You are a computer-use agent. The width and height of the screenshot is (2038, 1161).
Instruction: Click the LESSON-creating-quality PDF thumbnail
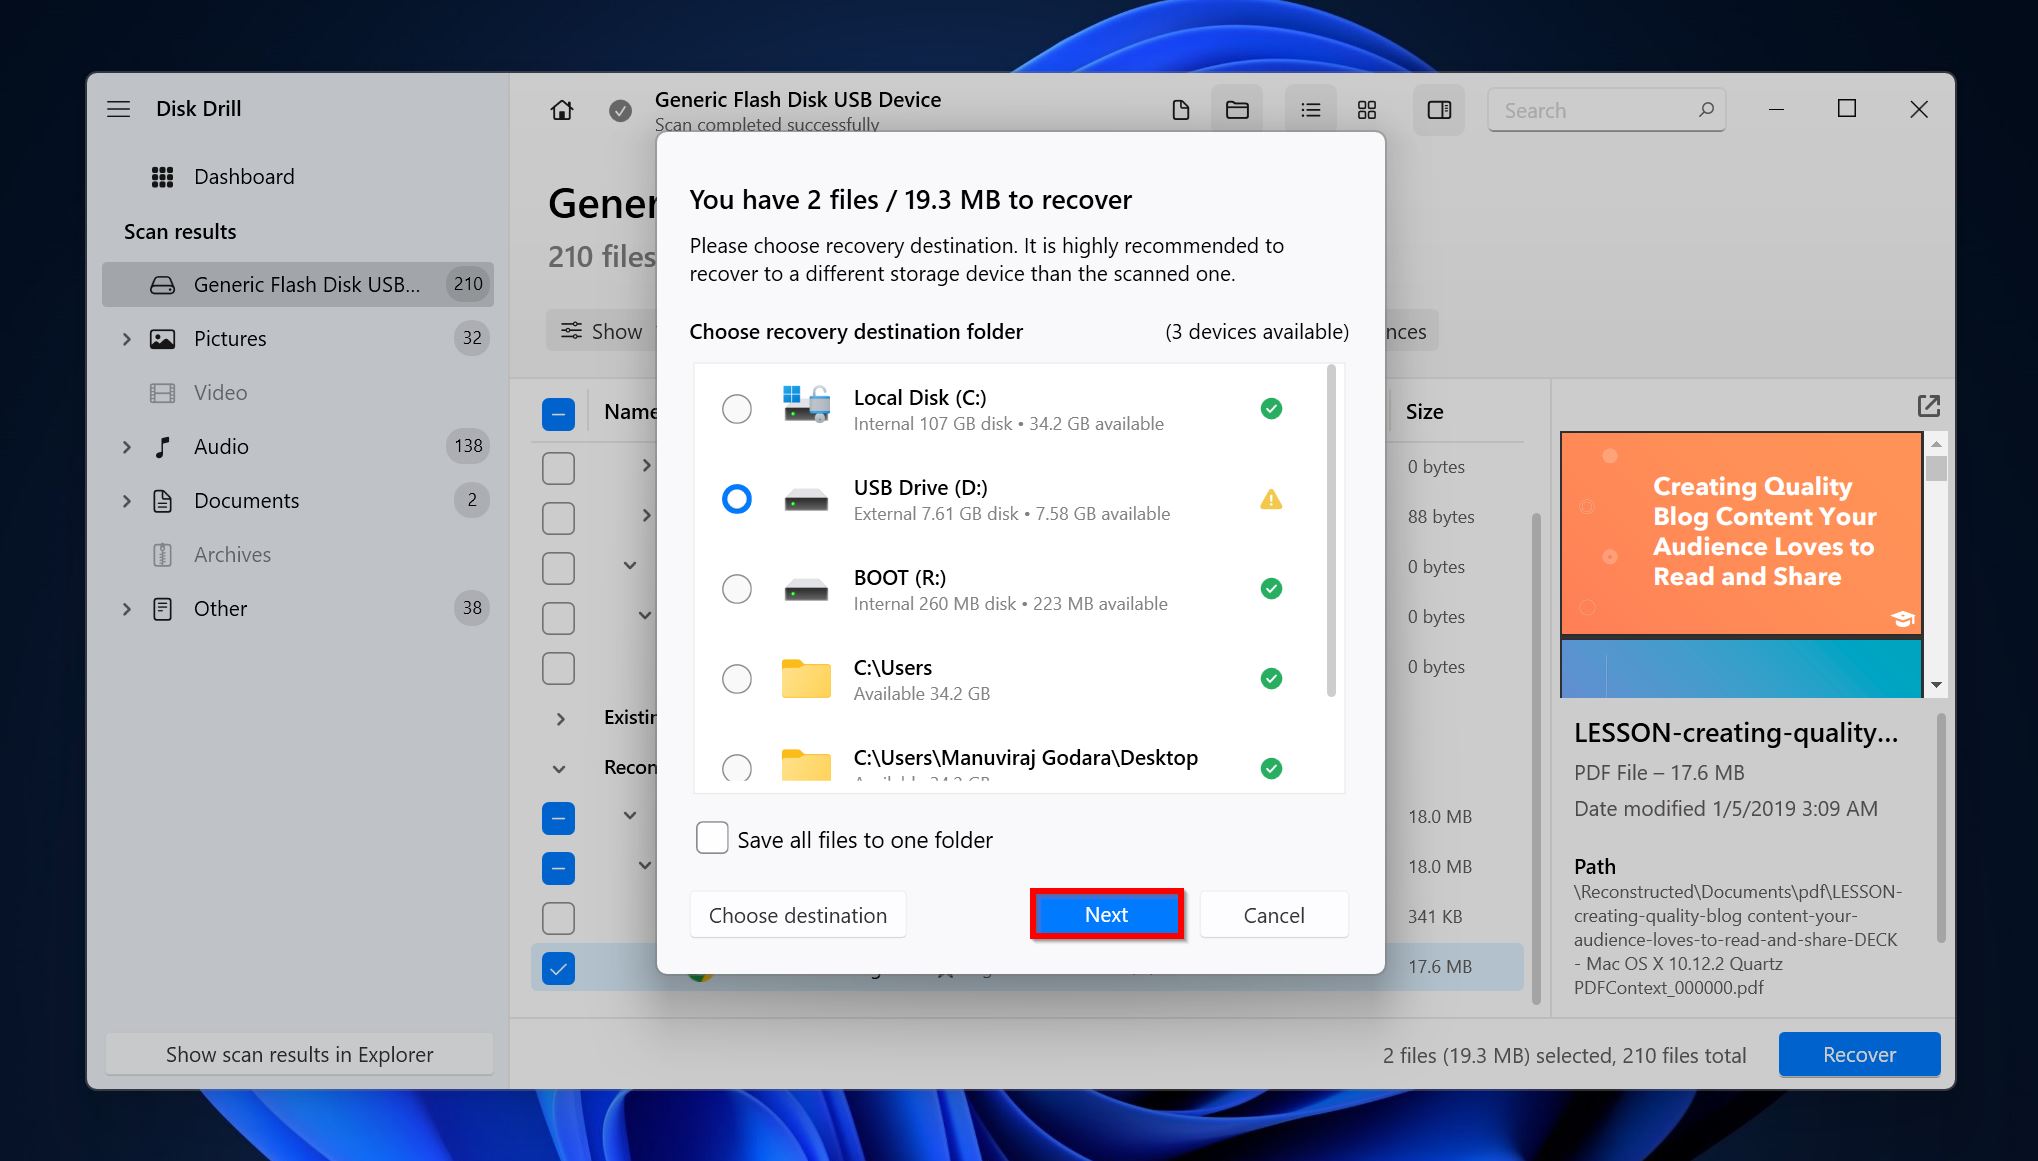[1741, 560]
